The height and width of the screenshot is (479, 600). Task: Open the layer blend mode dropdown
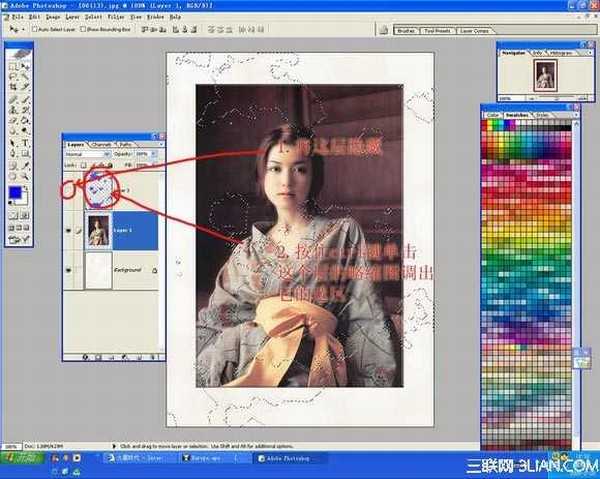(86, 155)
